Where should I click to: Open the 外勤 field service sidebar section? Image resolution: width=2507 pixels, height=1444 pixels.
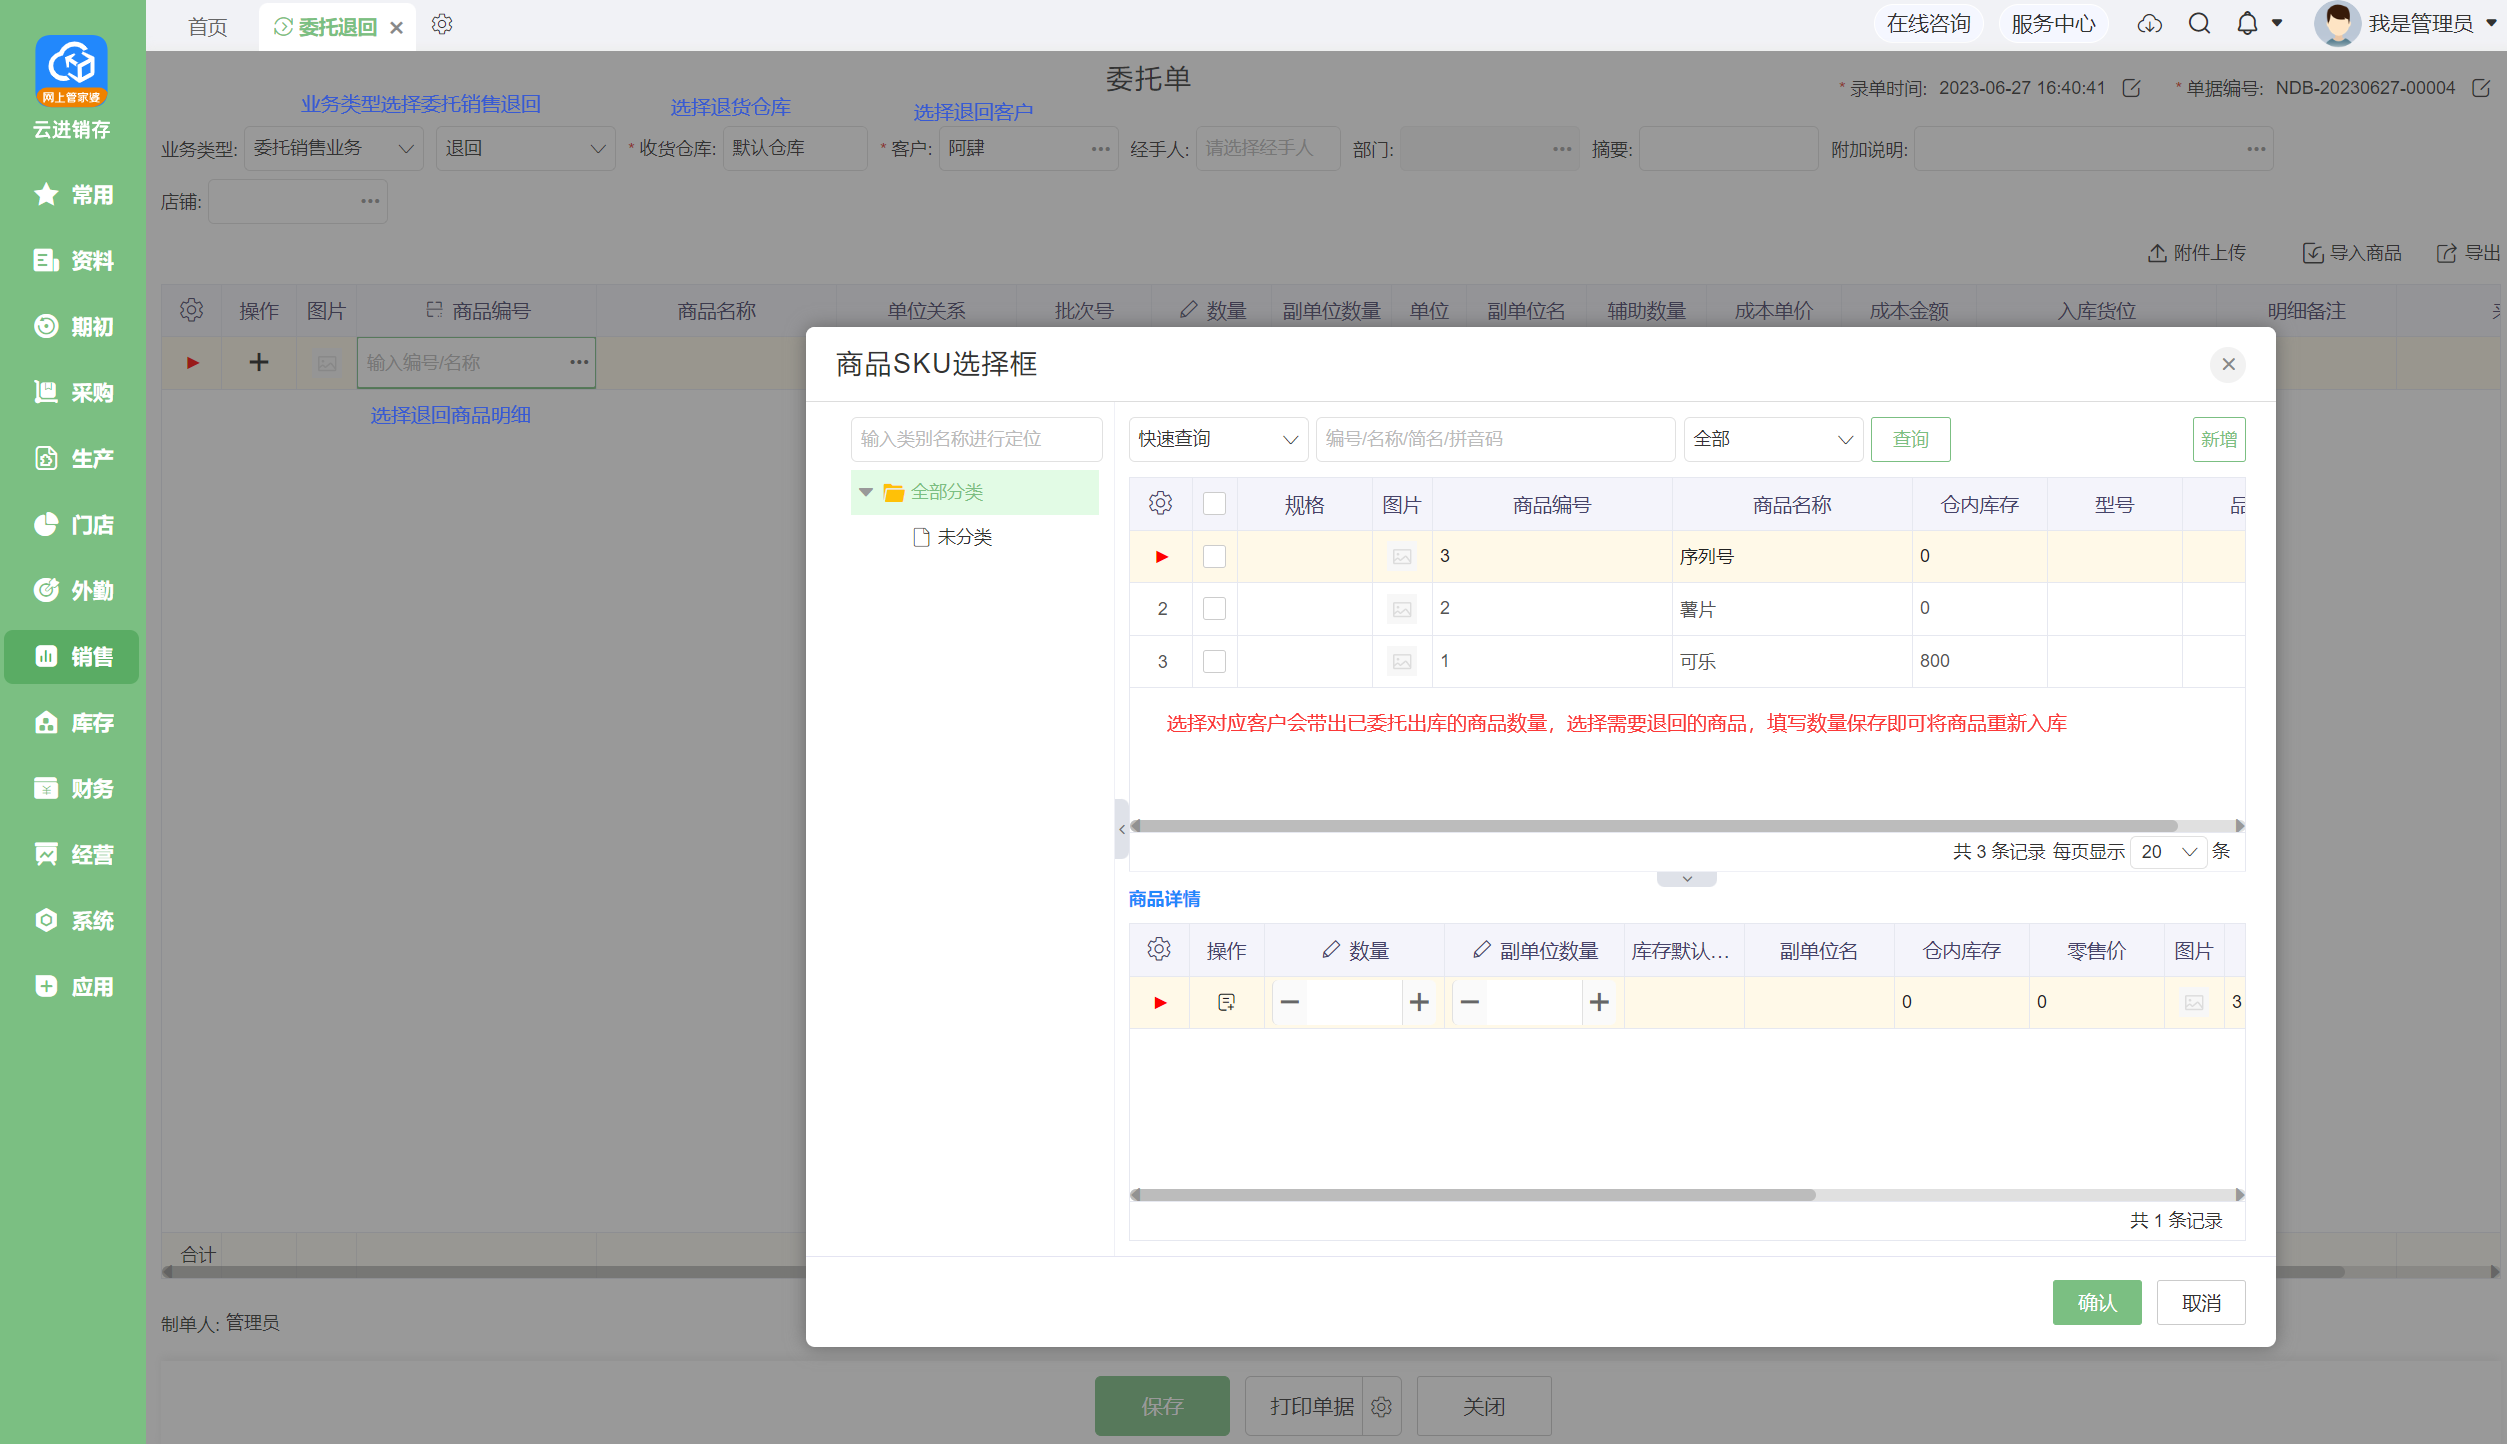(72, 591)
